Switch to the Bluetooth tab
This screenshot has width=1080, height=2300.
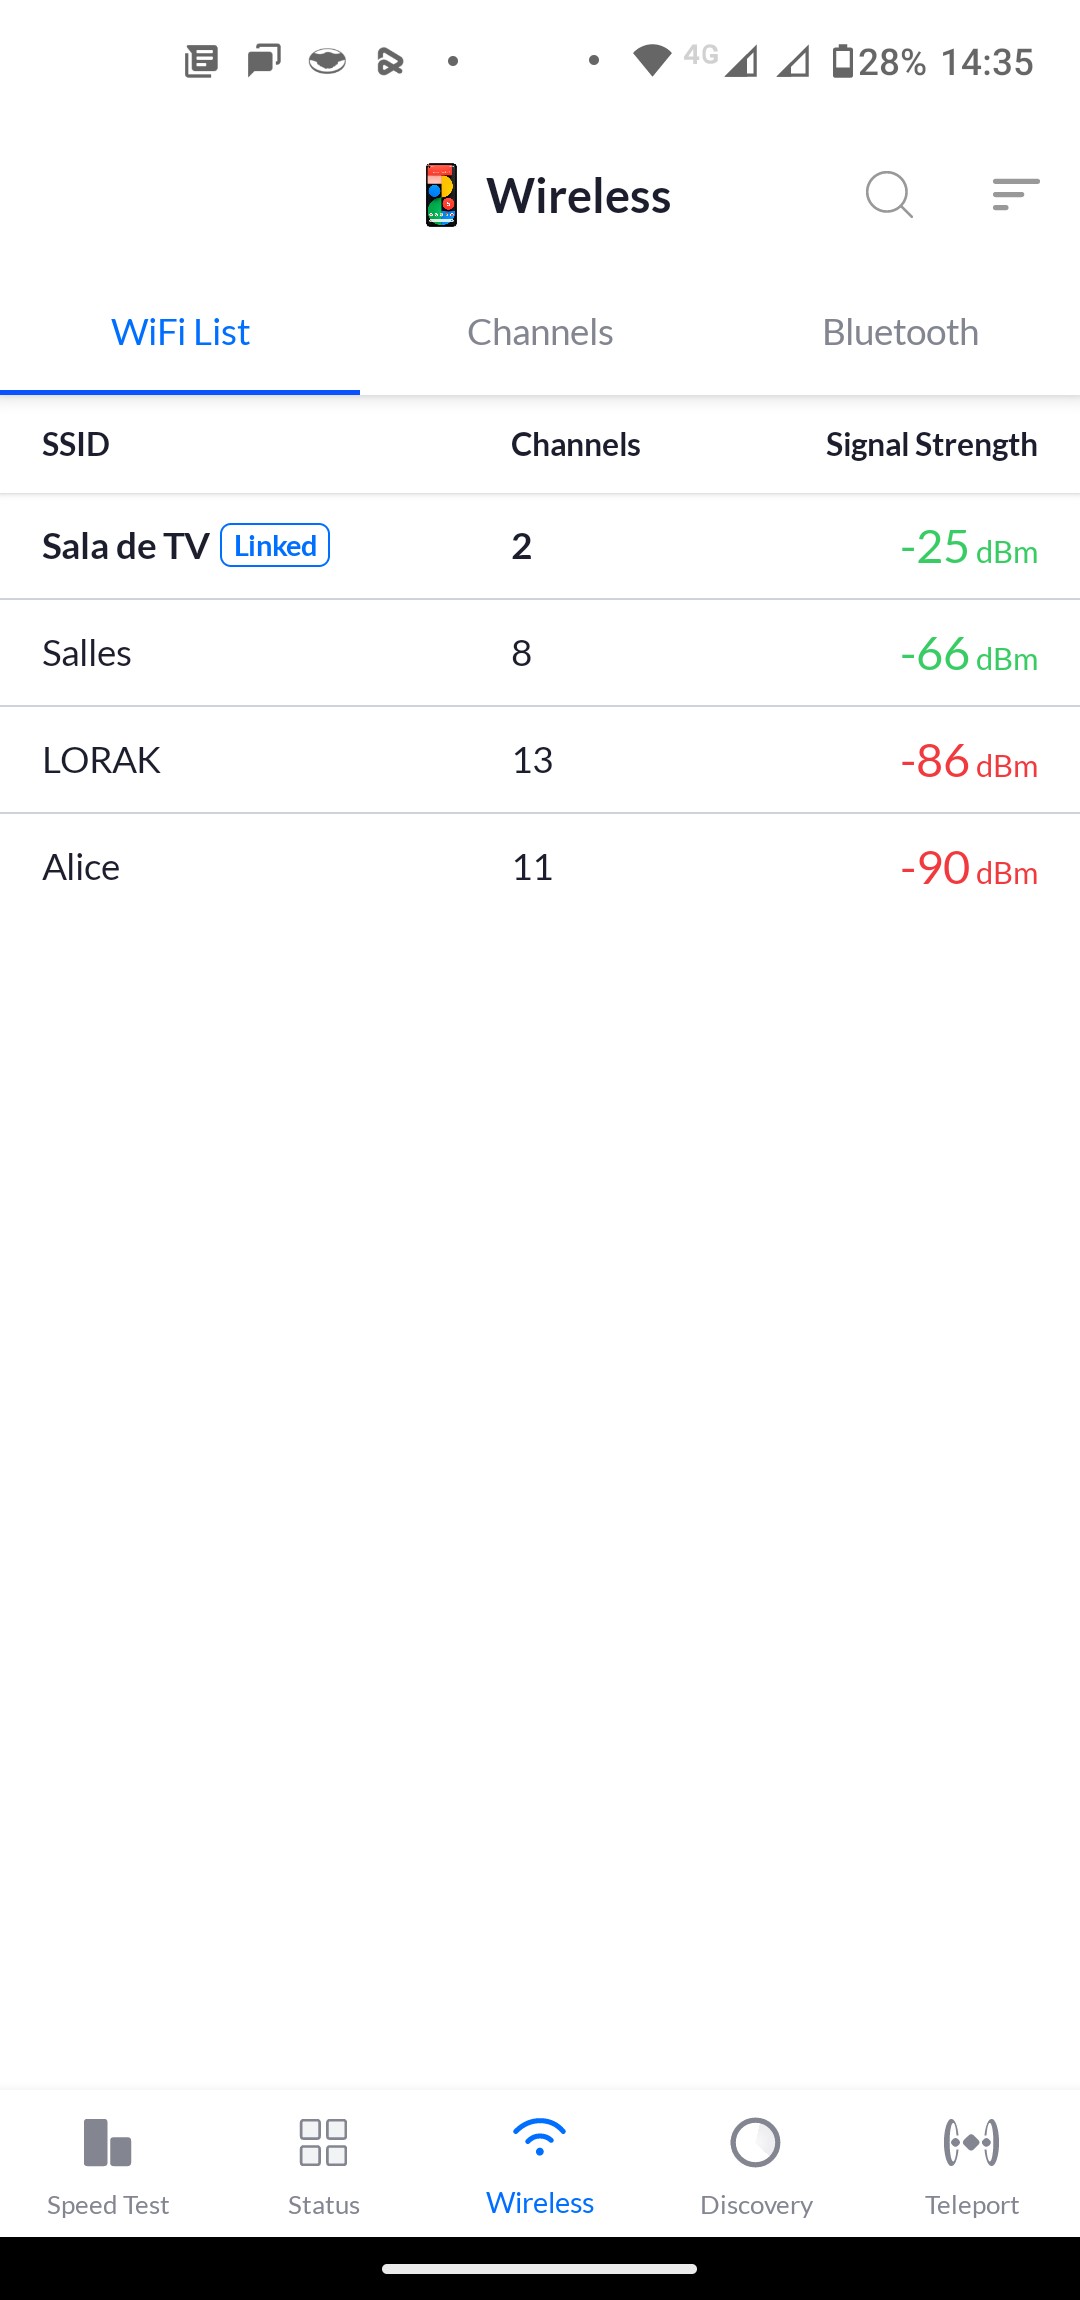(900, 332)
